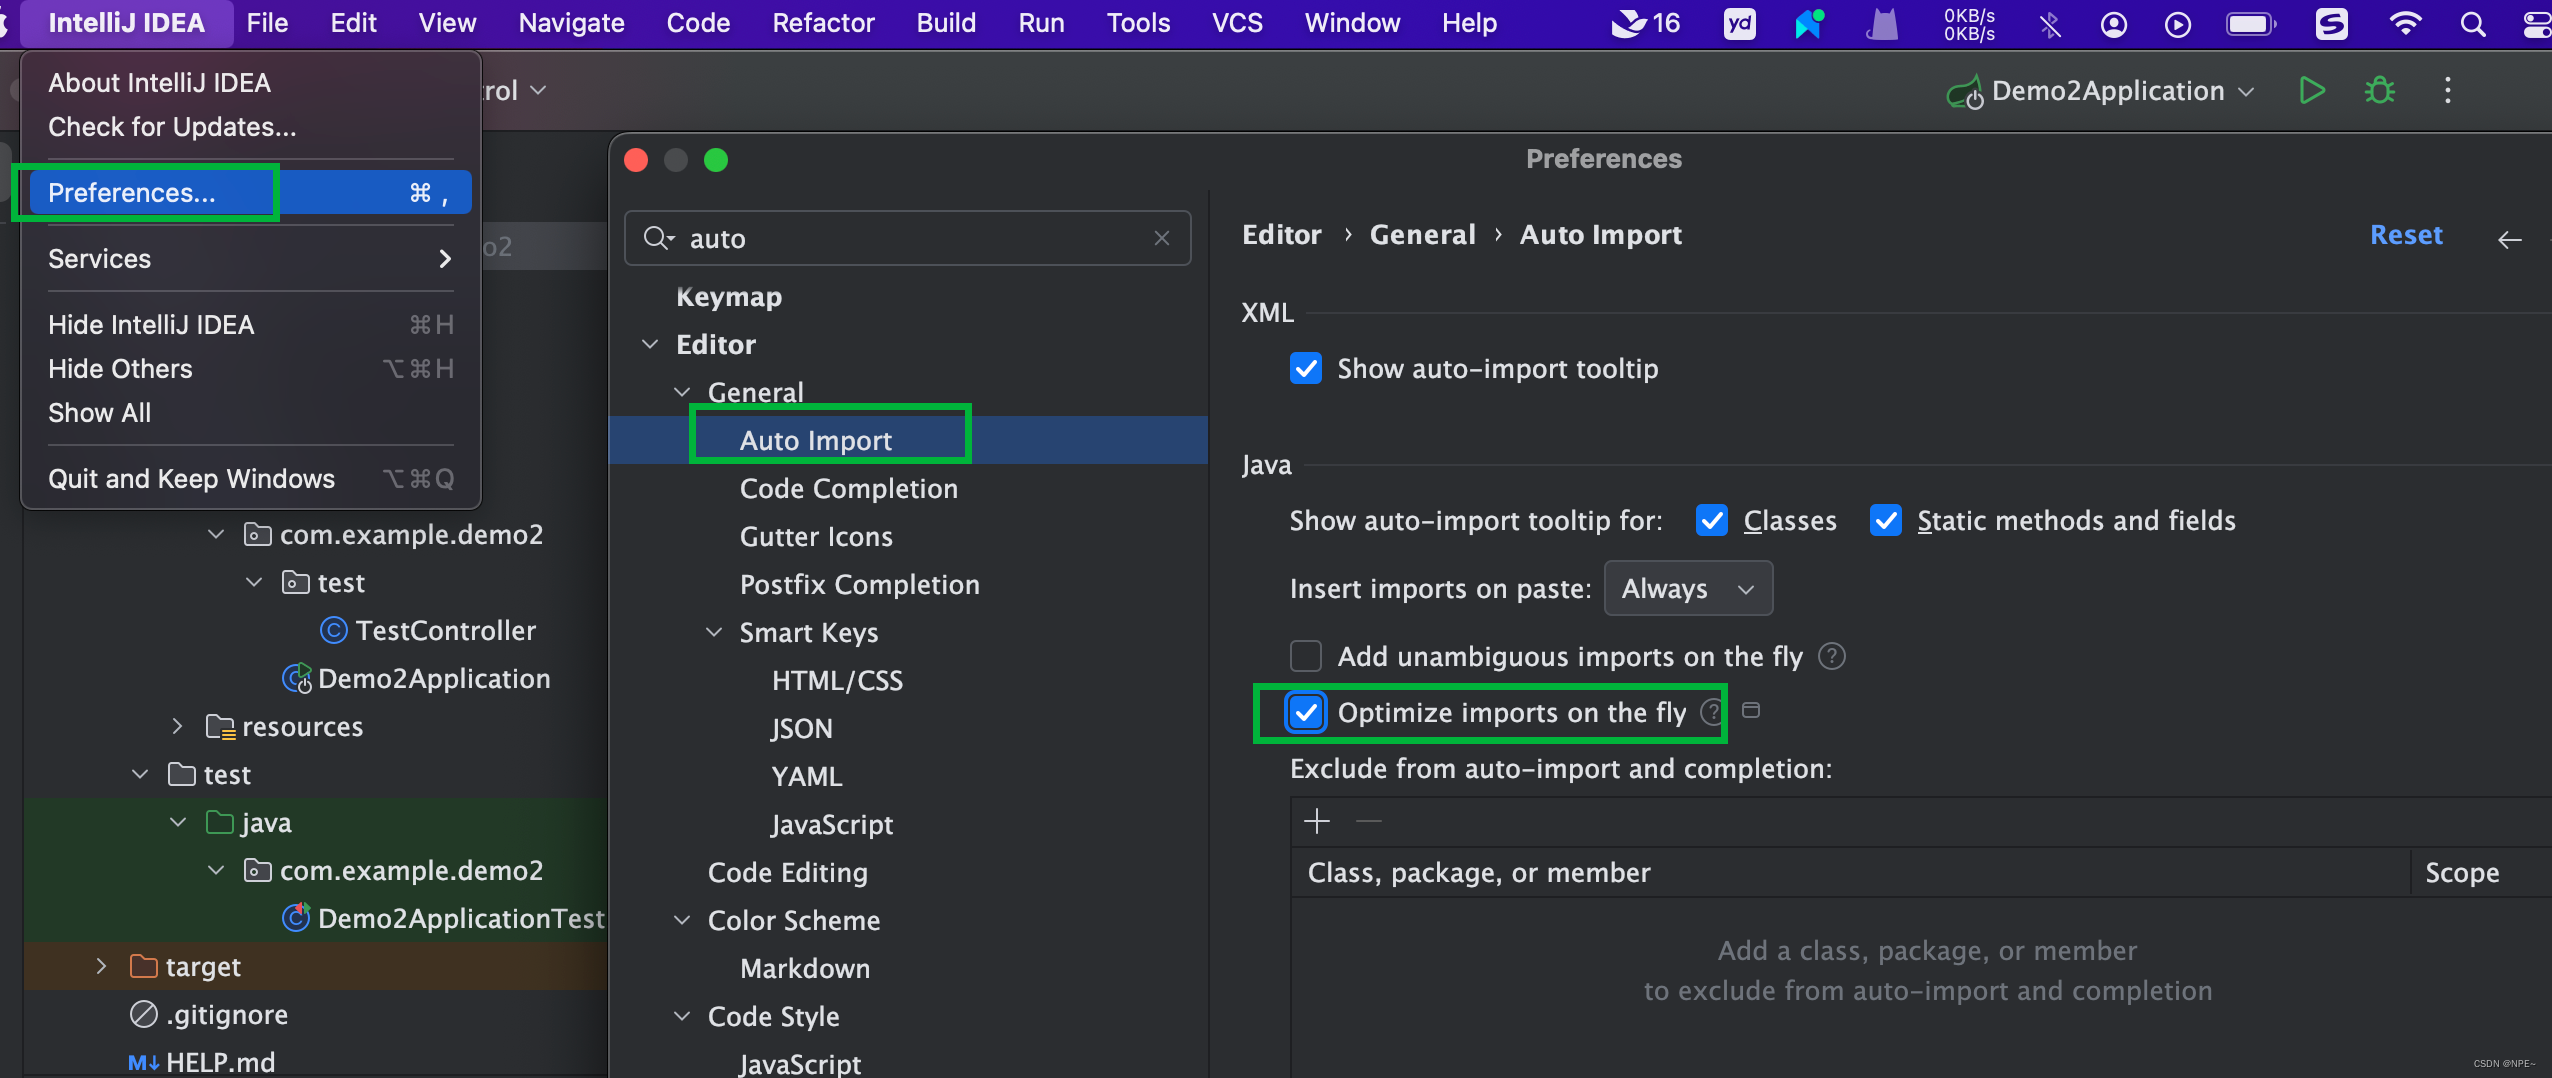Toggle Optimize imports on the fly
This screenshot has height=1078, width=2552.
[x=1305, y=713]
